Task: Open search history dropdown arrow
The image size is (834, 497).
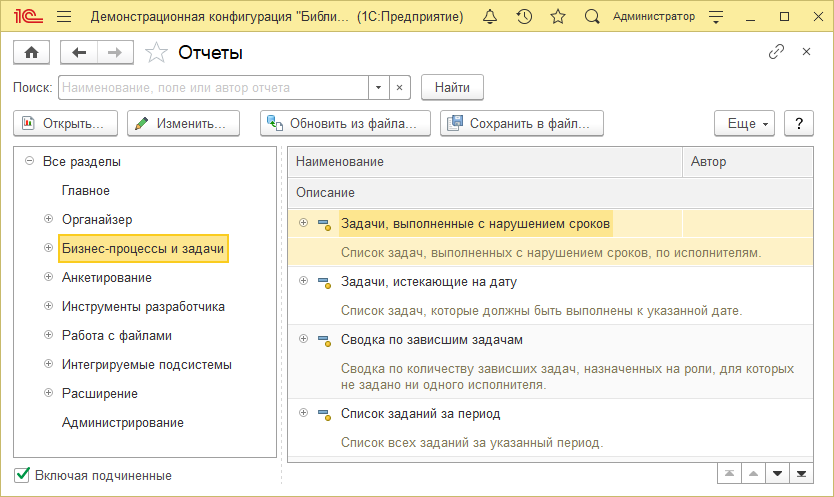Action: click(x=378, y=87)
